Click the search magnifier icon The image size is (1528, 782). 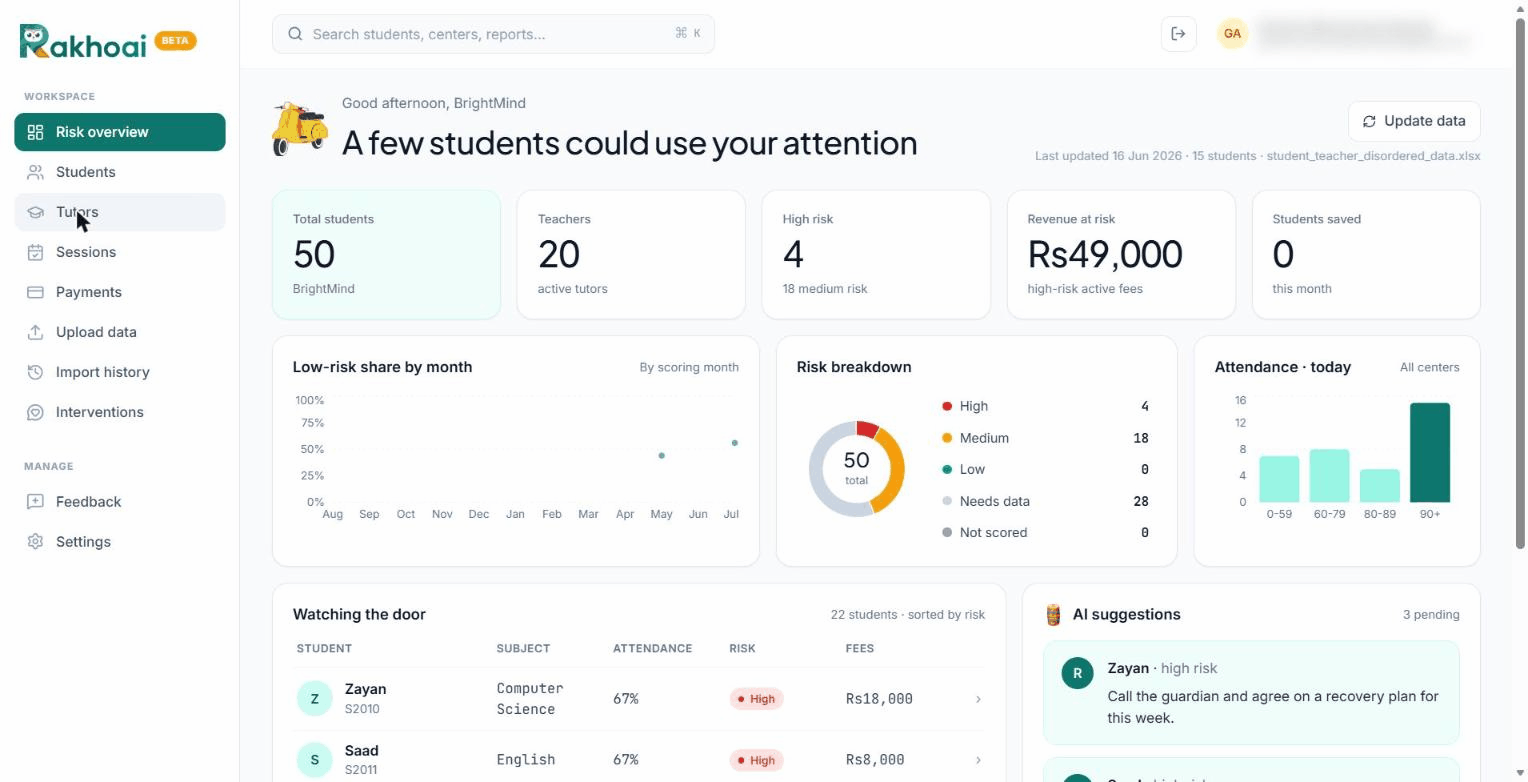point(295,34)
